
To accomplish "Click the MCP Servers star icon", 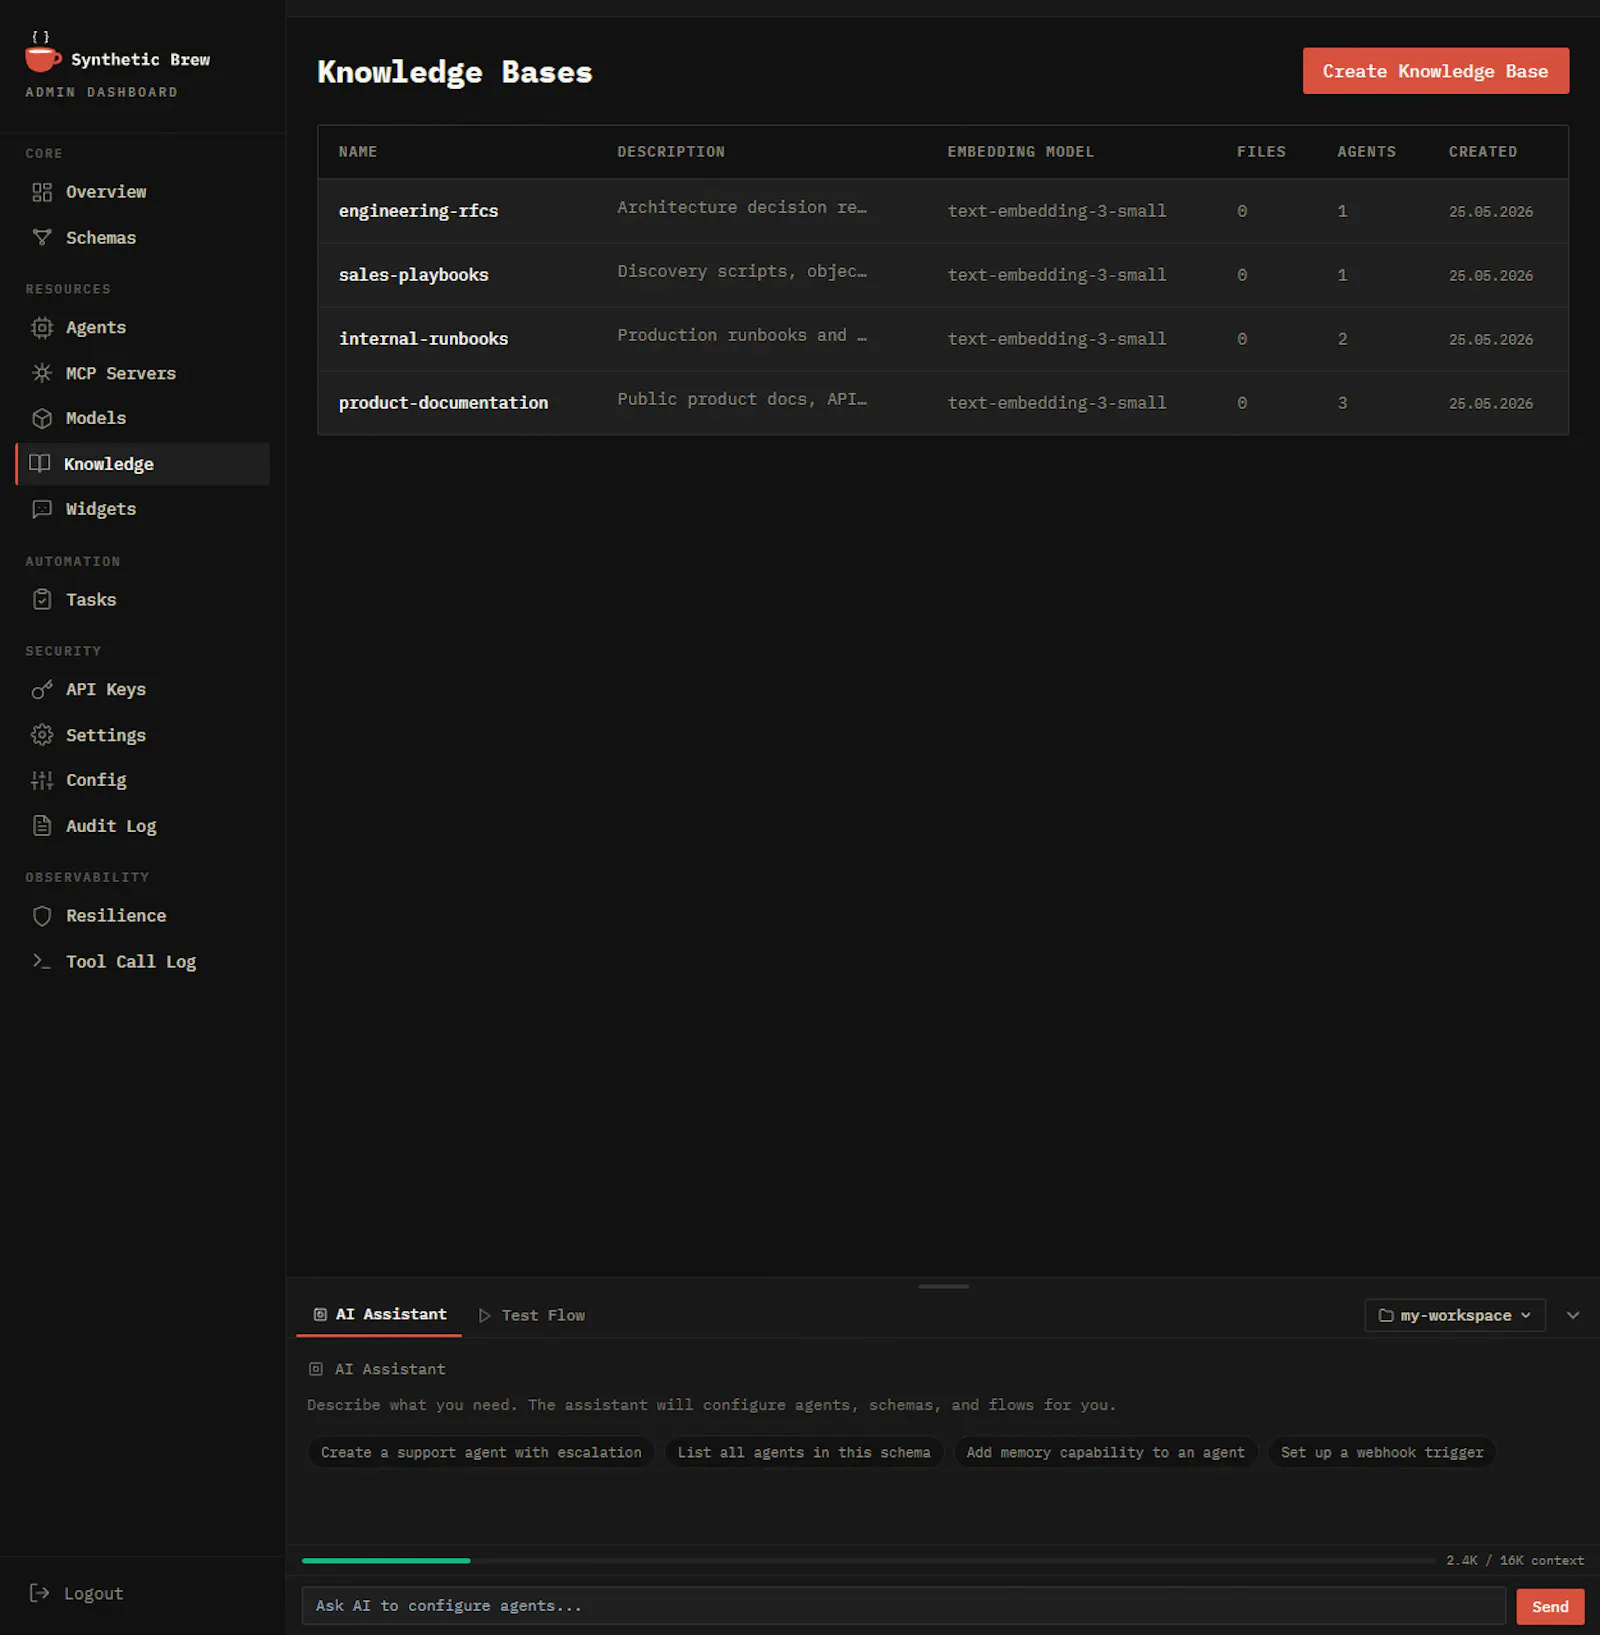I will click(42, 373).
